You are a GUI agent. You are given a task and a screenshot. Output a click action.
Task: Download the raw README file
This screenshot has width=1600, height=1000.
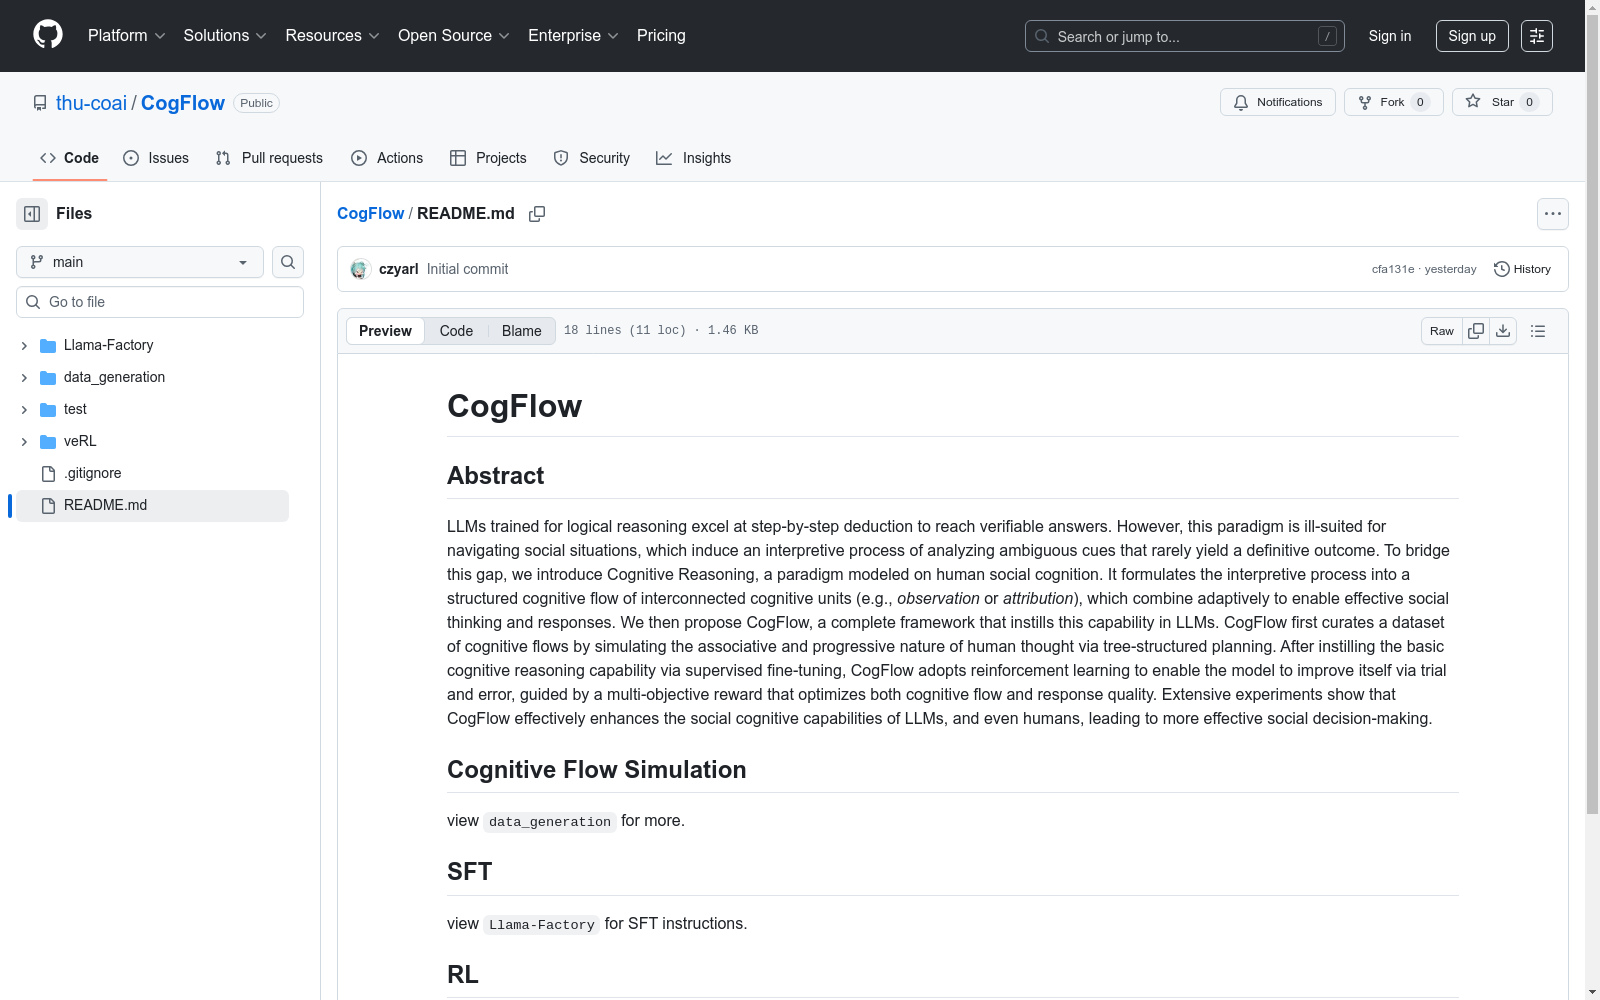point(1503,331)
